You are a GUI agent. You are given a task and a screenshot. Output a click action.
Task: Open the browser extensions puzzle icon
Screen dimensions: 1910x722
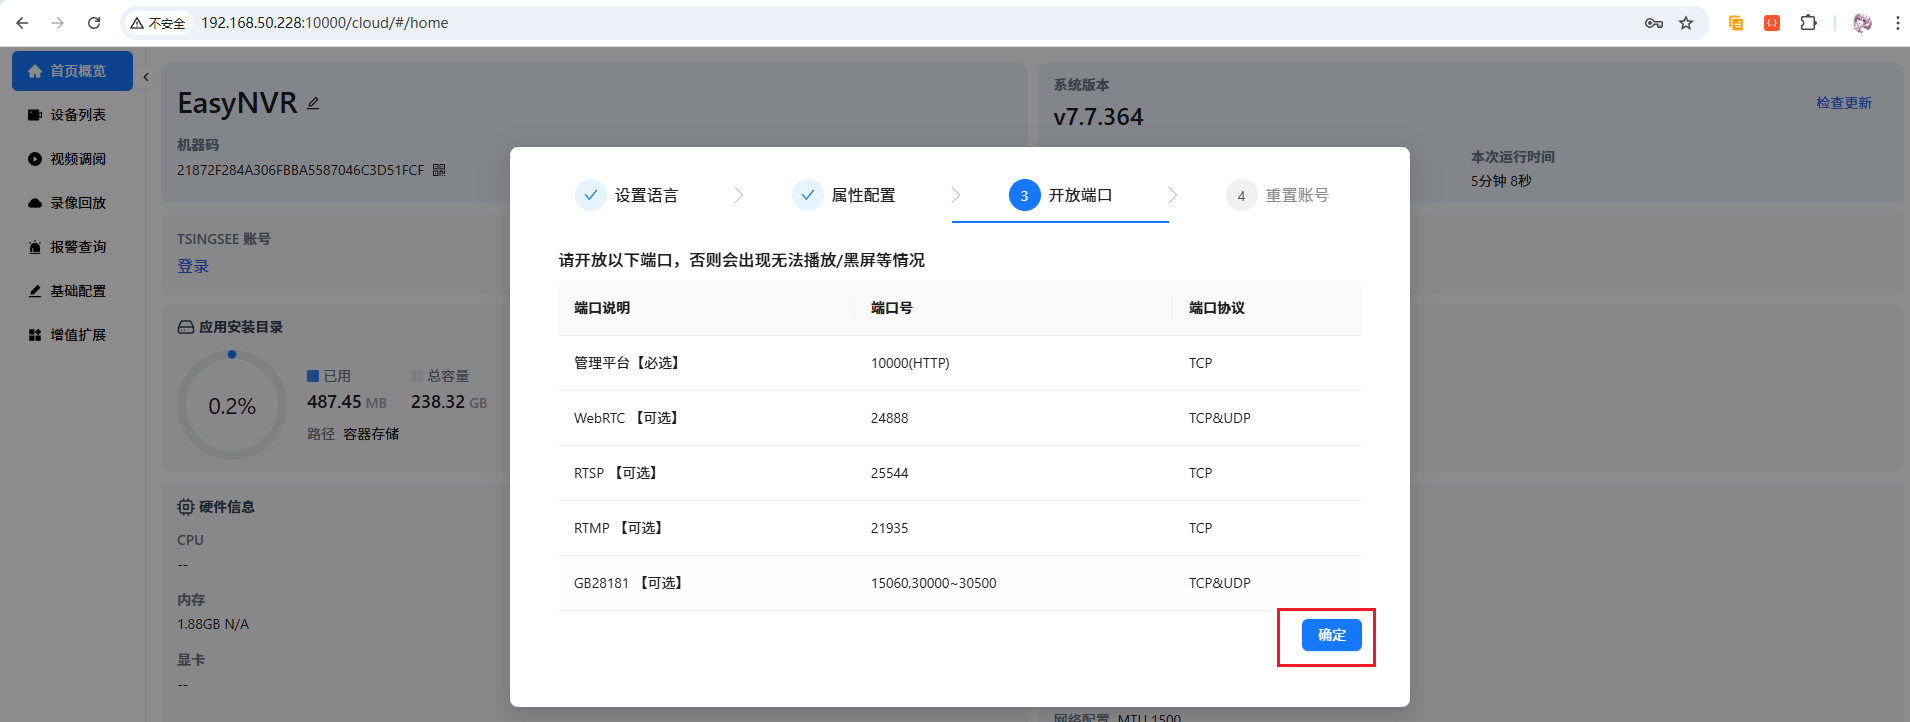point(1808,23)
